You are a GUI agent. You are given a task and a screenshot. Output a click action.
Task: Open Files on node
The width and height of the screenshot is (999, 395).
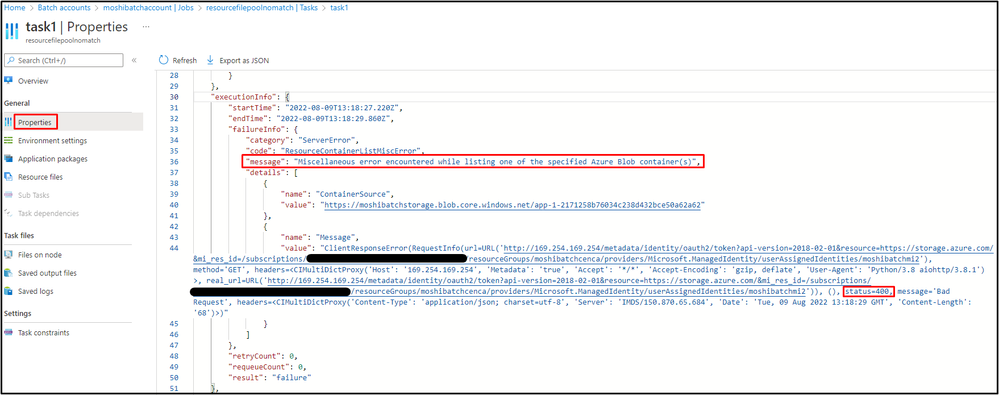(x=40, y=255)
